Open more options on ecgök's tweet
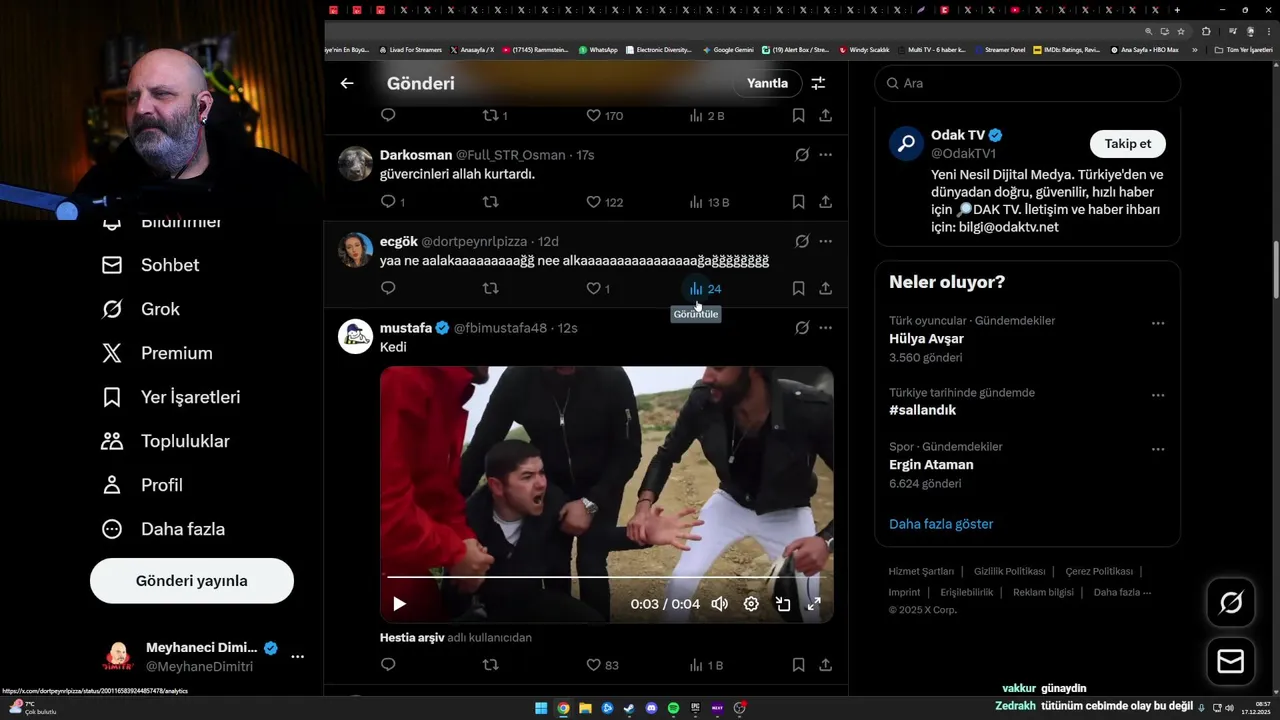Viewport: 1280px width, 720px height. pos(825,241)
